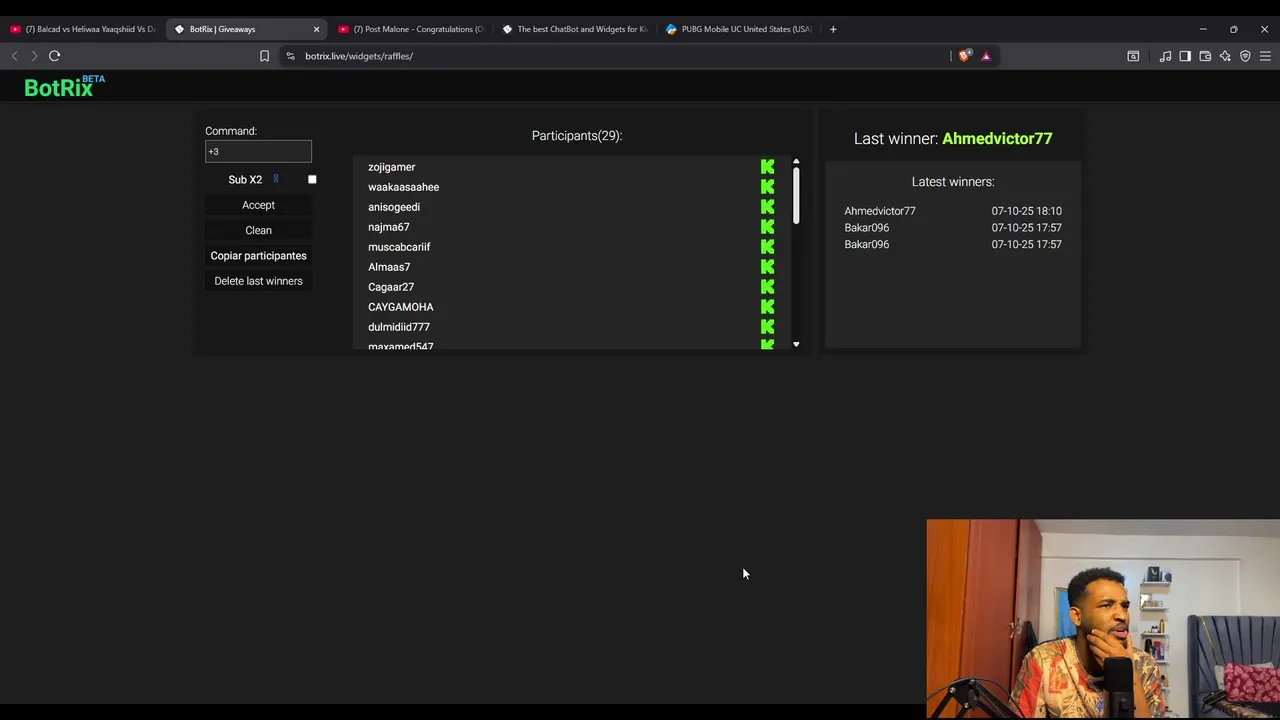Switch to the best ChatBot and Widgets tab
The image size is (1280, 720).
coord(575,29)
